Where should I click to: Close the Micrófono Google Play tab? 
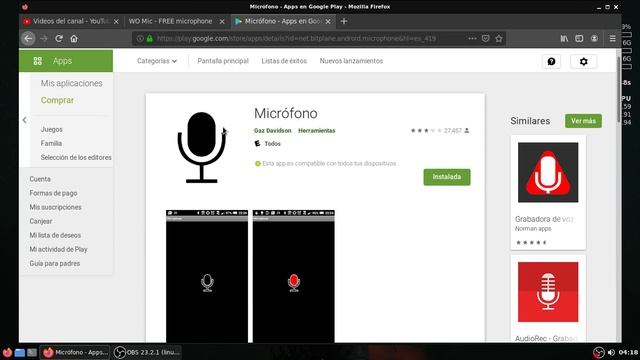point(328,22)
